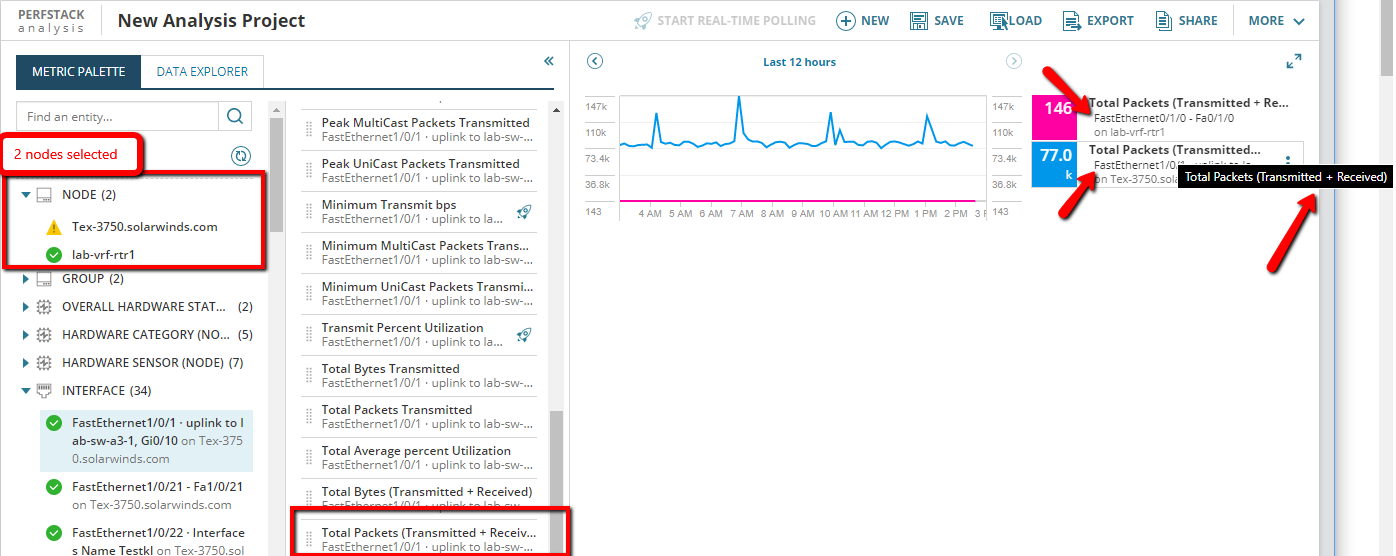Click the Start Real-Time Polling rocket icon
Viewport: 1396px width, 556px height.
tap(642, 21)
